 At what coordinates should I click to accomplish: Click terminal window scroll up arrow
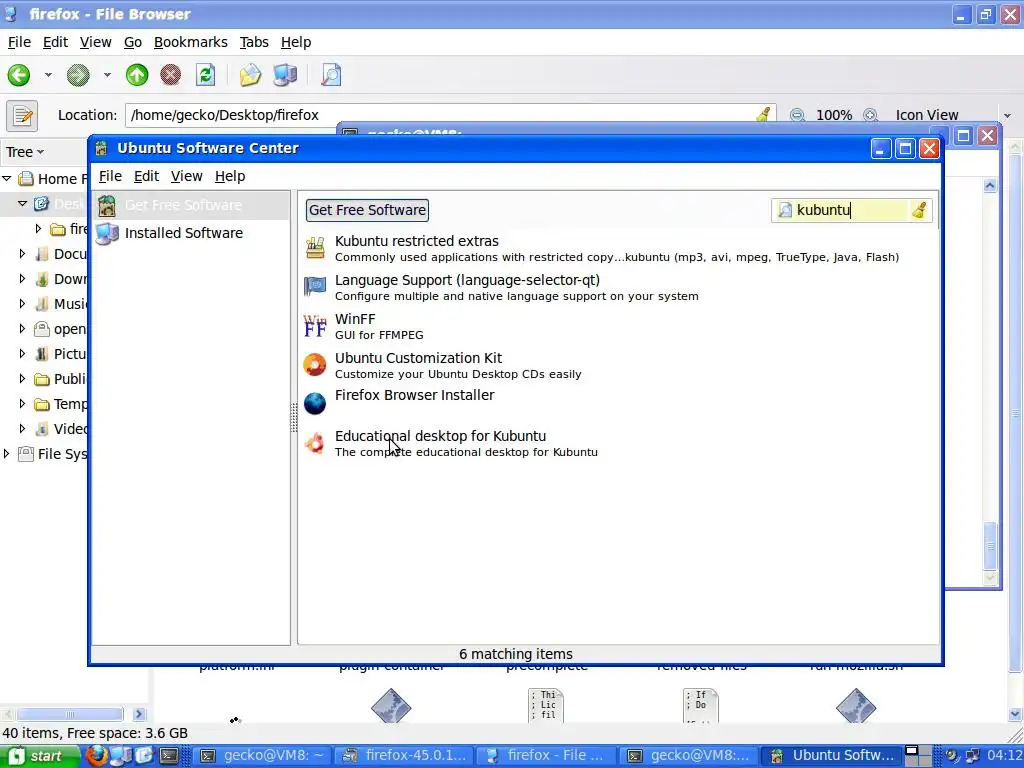pos(990,186)
